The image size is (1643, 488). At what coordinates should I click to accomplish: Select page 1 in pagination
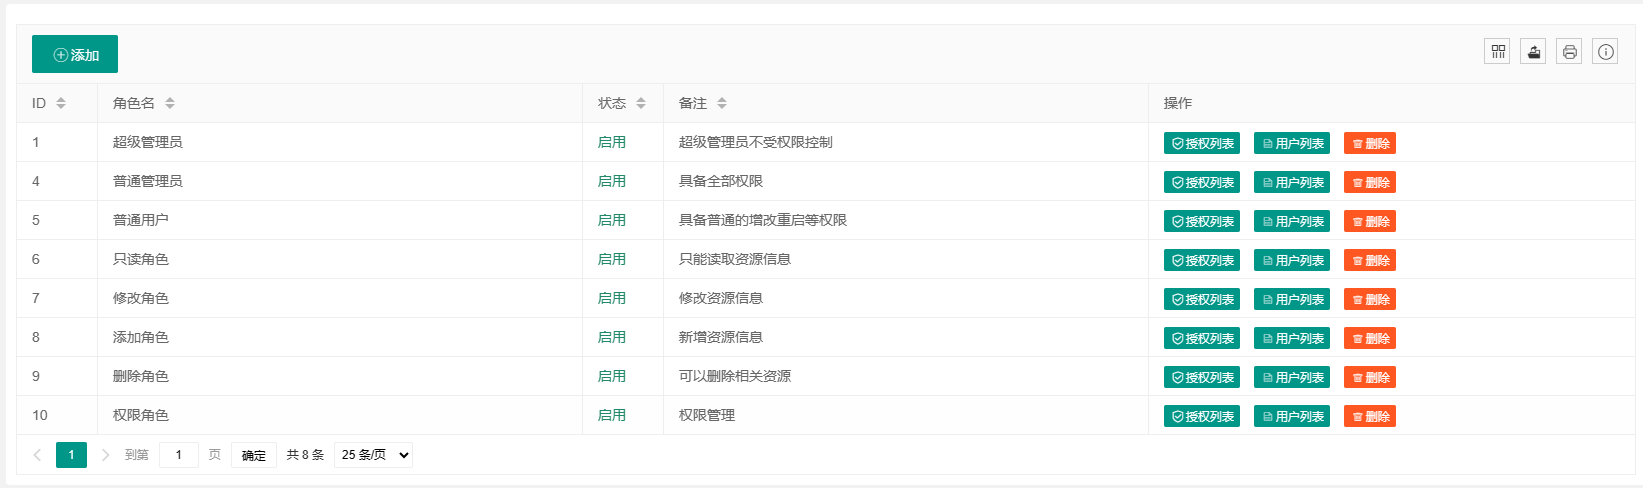[71, 455]
